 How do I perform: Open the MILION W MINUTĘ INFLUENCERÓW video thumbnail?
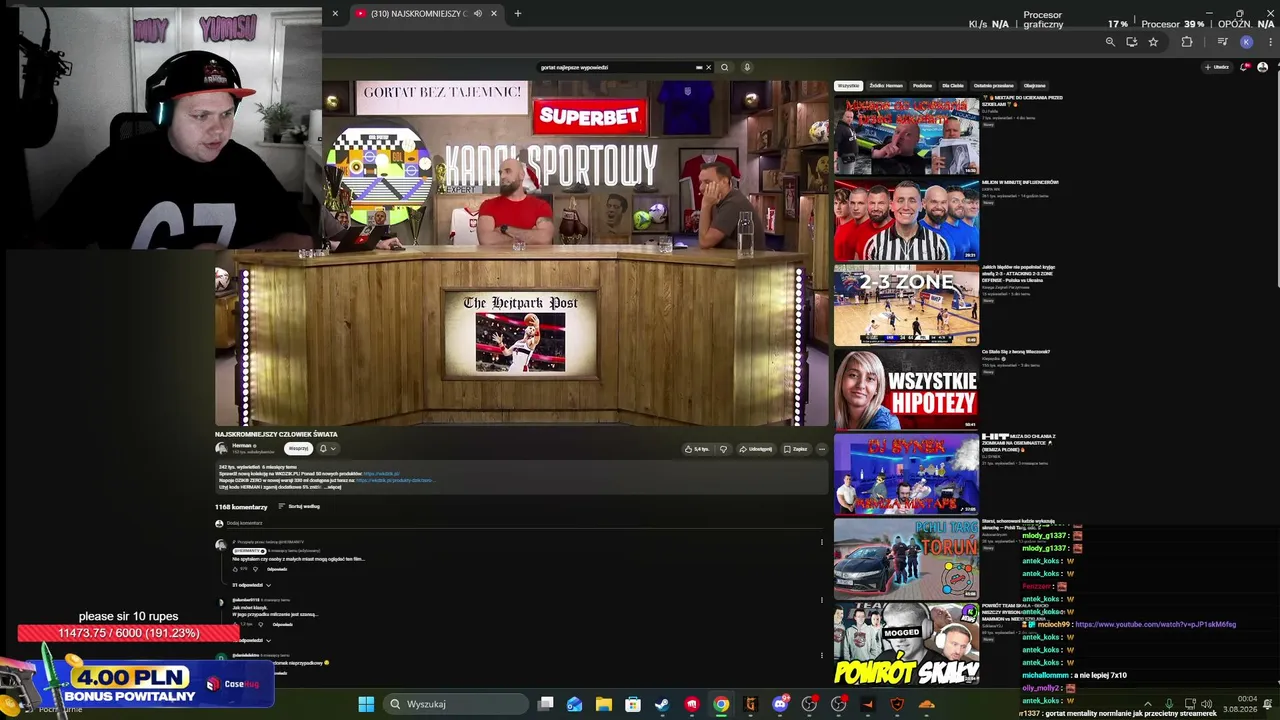[906, 219]
